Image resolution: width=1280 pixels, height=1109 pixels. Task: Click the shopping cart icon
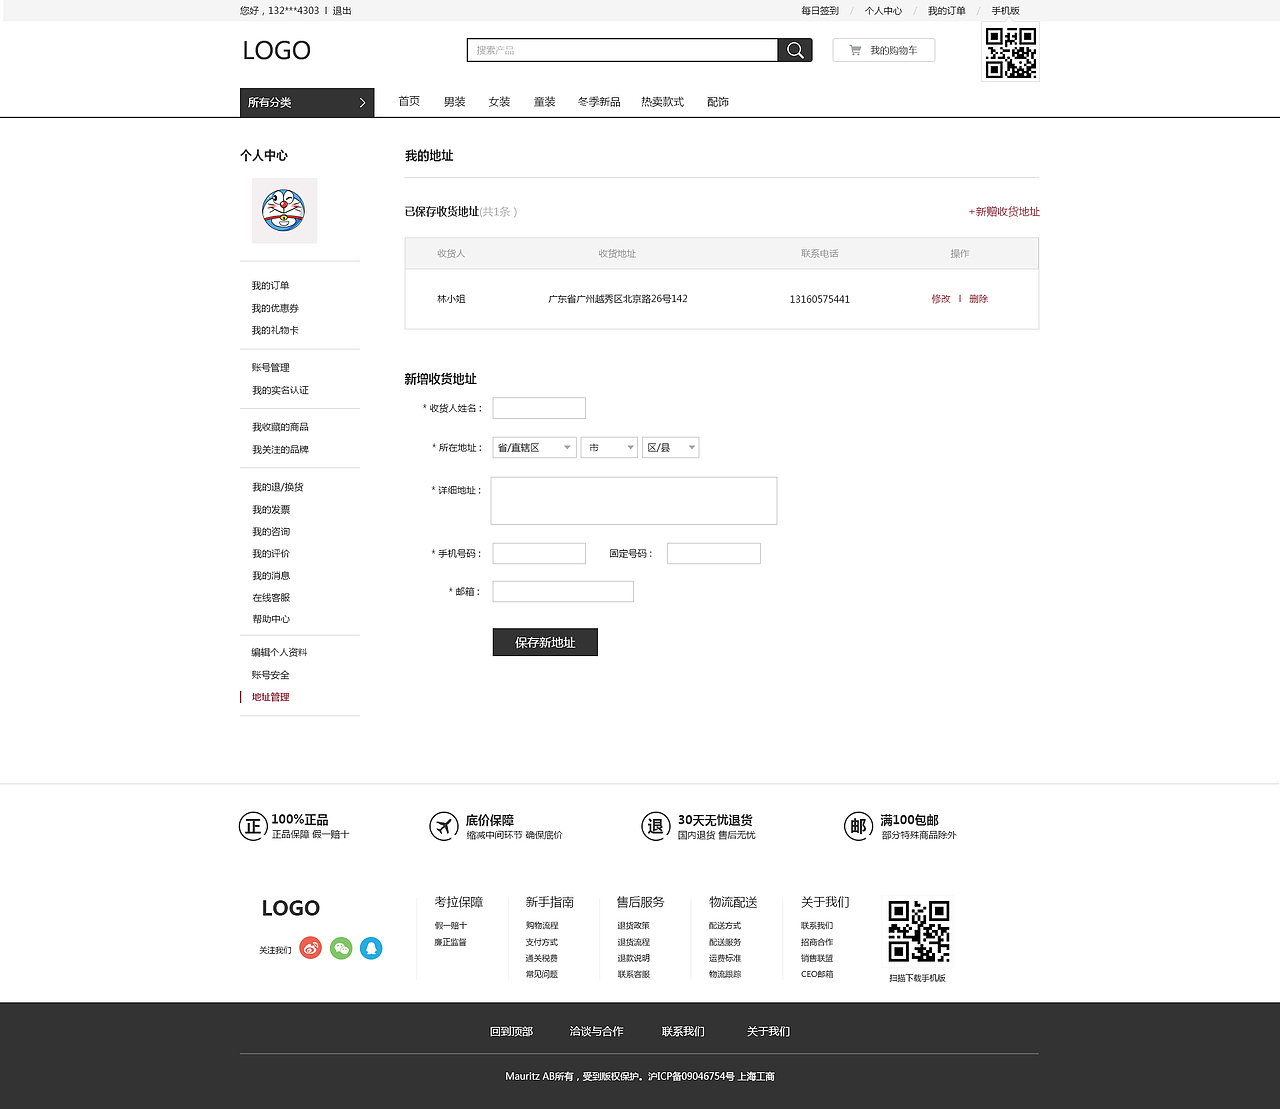click(855, 50)
